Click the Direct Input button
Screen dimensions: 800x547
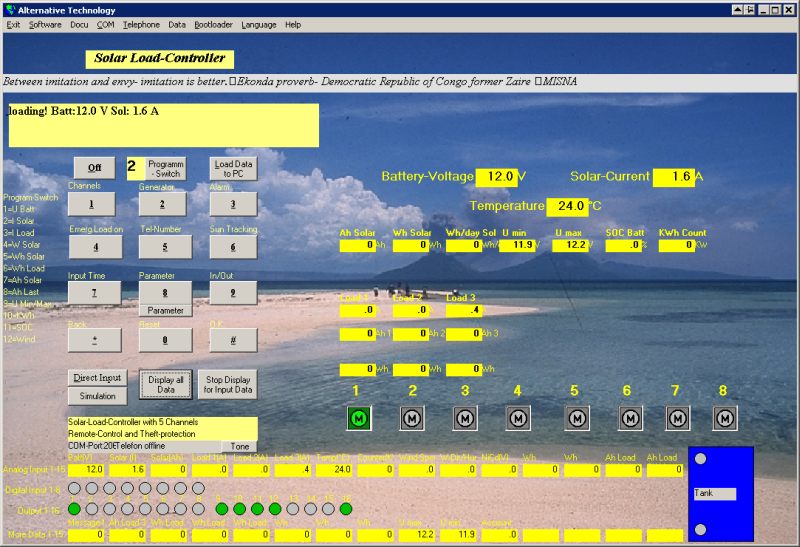tap(97, 378)
